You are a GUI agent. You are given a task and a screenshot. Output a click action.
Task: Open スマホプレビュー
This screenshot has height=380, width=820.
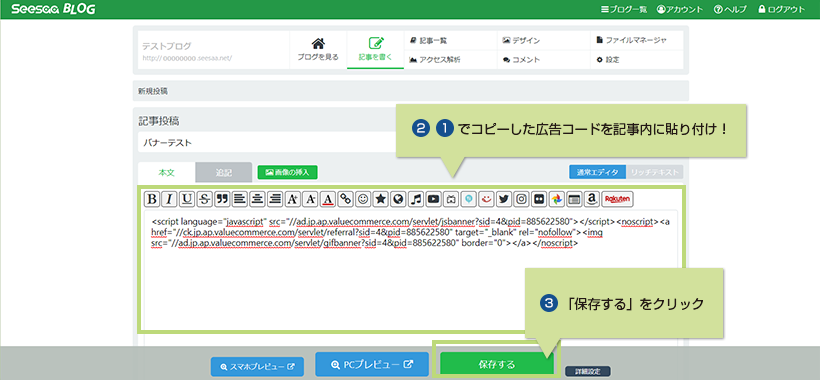pyautogui.click(x=257, y=367)
